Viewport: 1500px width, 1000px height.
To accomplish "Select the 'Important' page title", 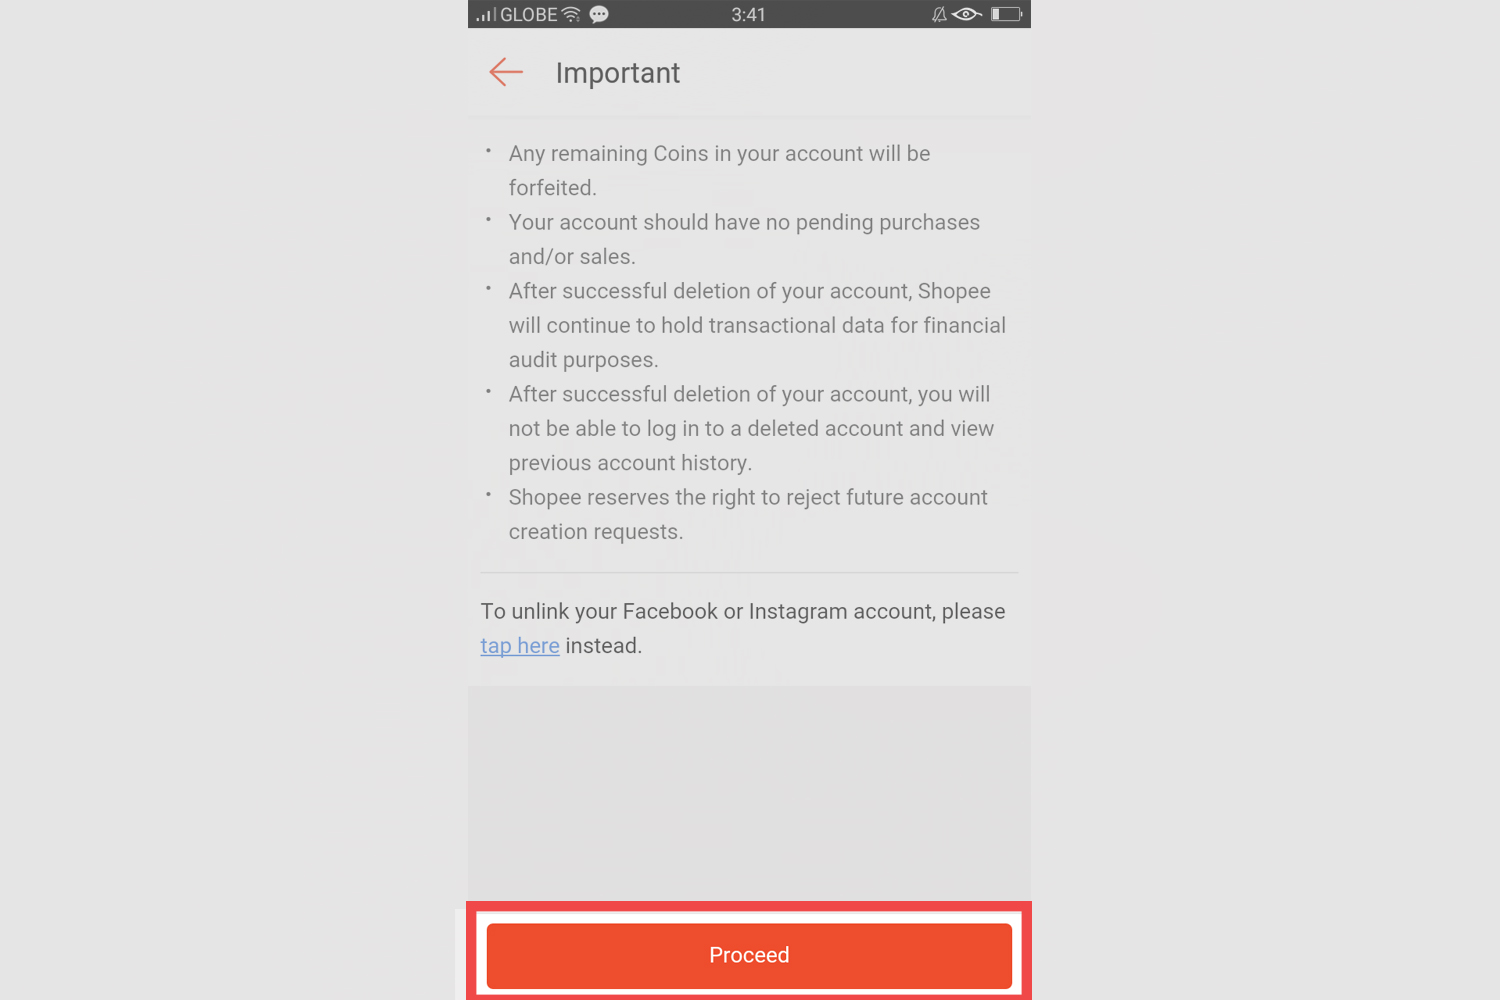I will (x=617, y=72).
